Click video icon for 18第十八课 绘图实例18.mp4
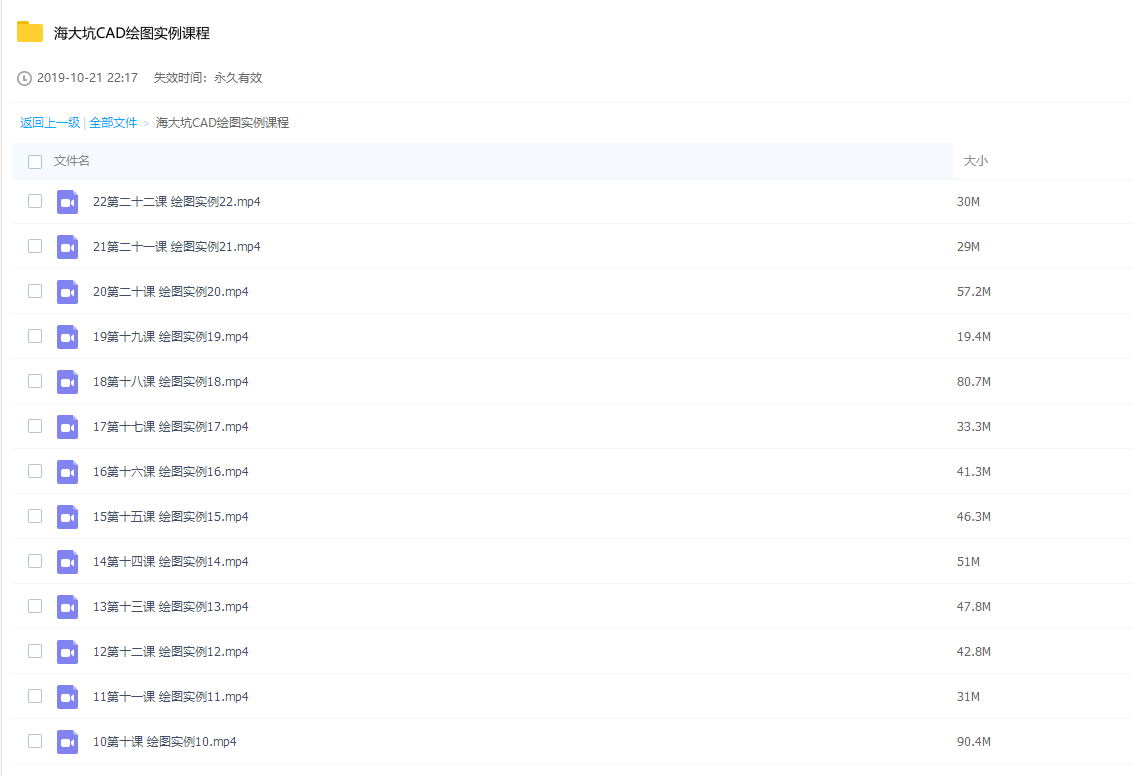Screen dimensions: 1133x776 67,381
